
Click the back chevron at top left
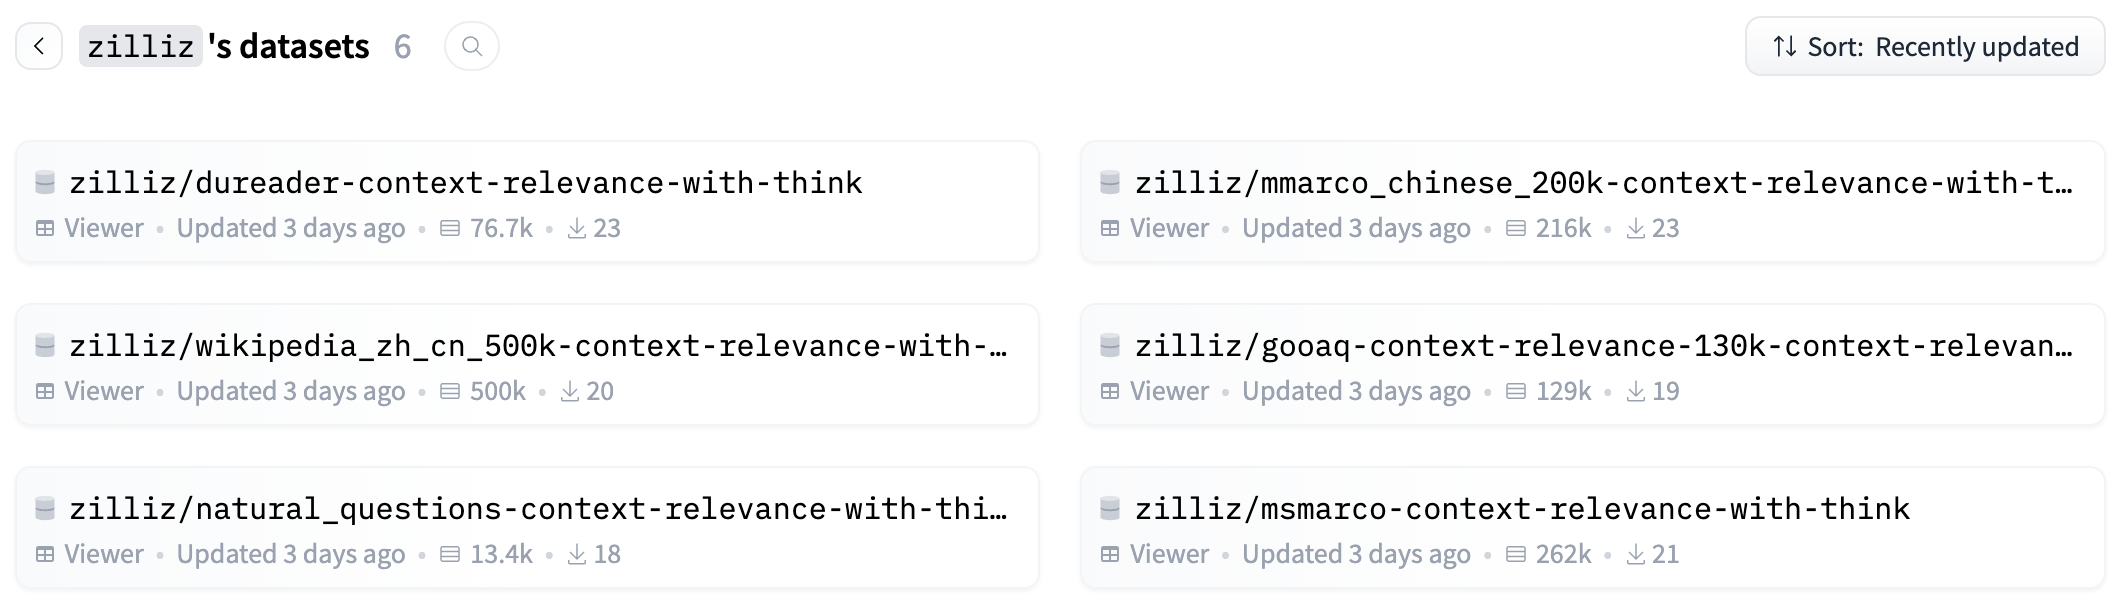[x=39, y=46]
